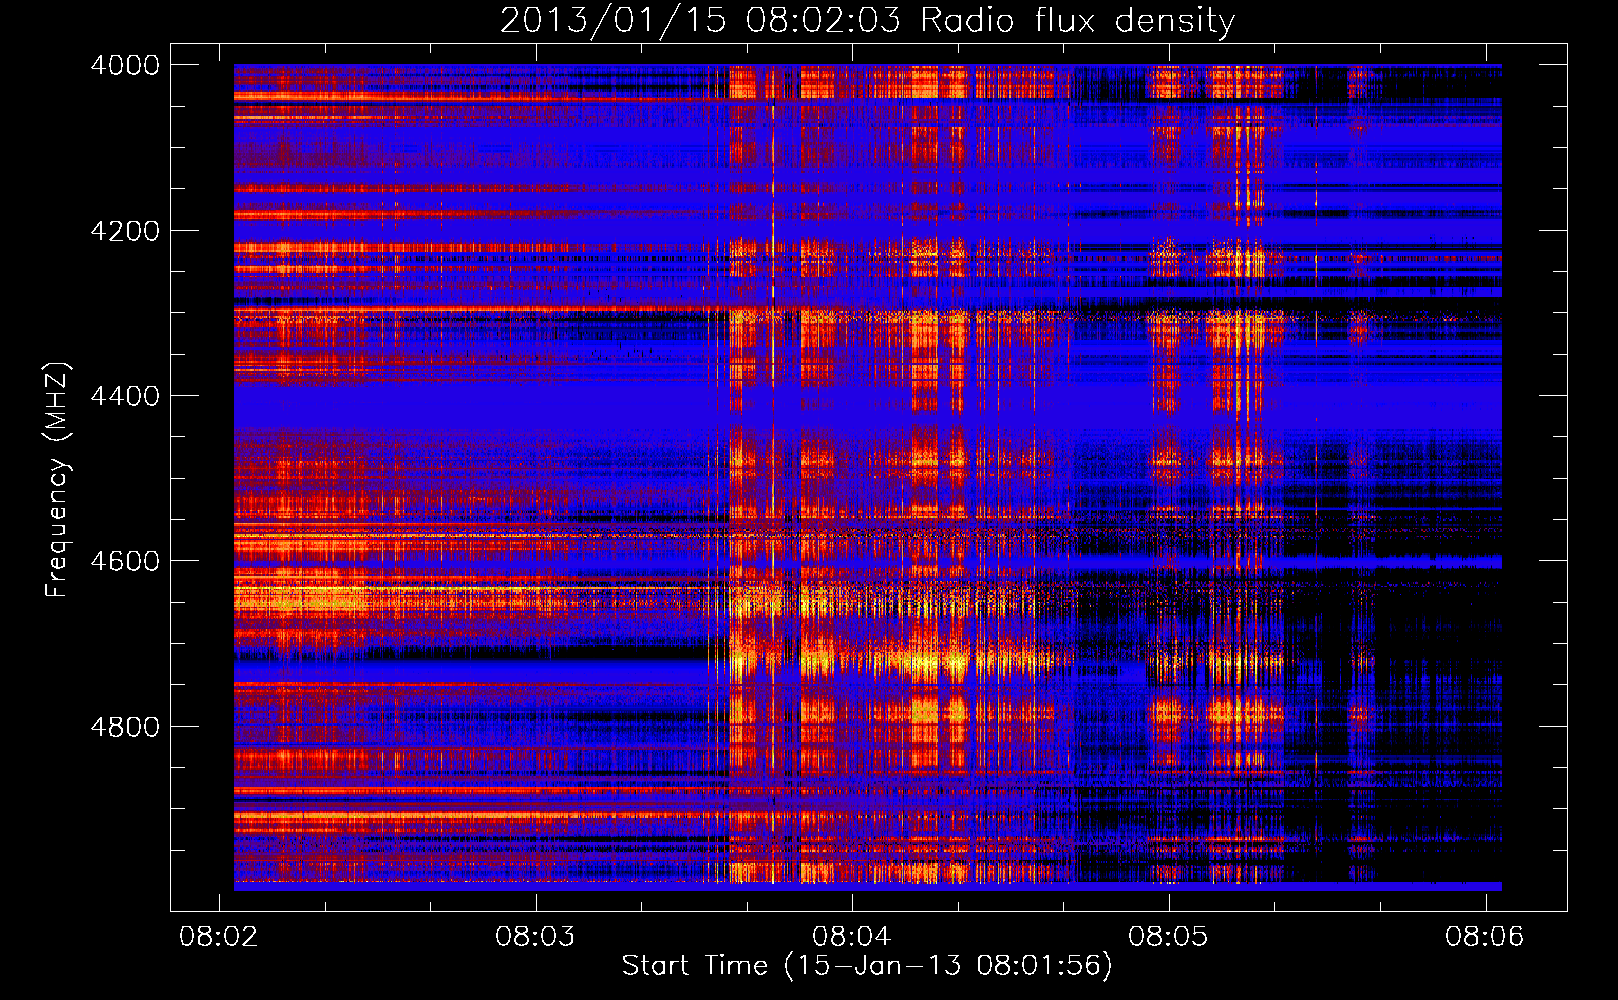Screen dimensions: 1618x1000
Task: Click the 08:05 time tick label
Action: coord(1168,936)
